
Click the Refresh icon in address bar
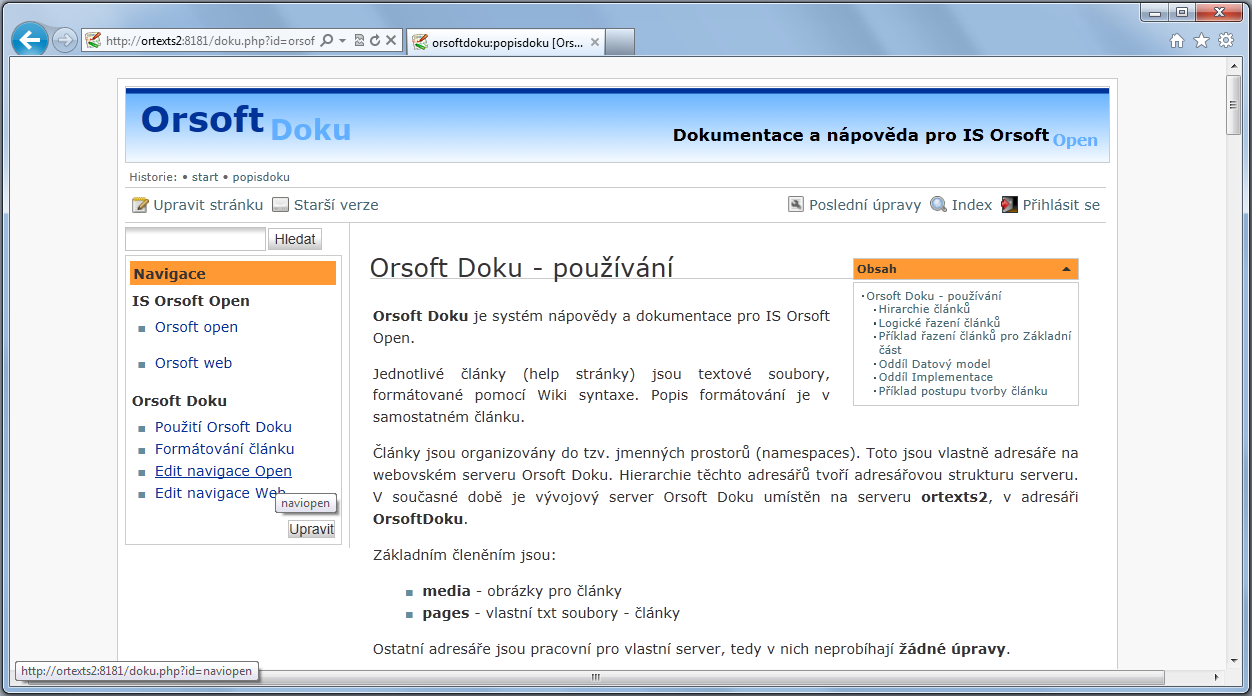[x=375, y=41]
